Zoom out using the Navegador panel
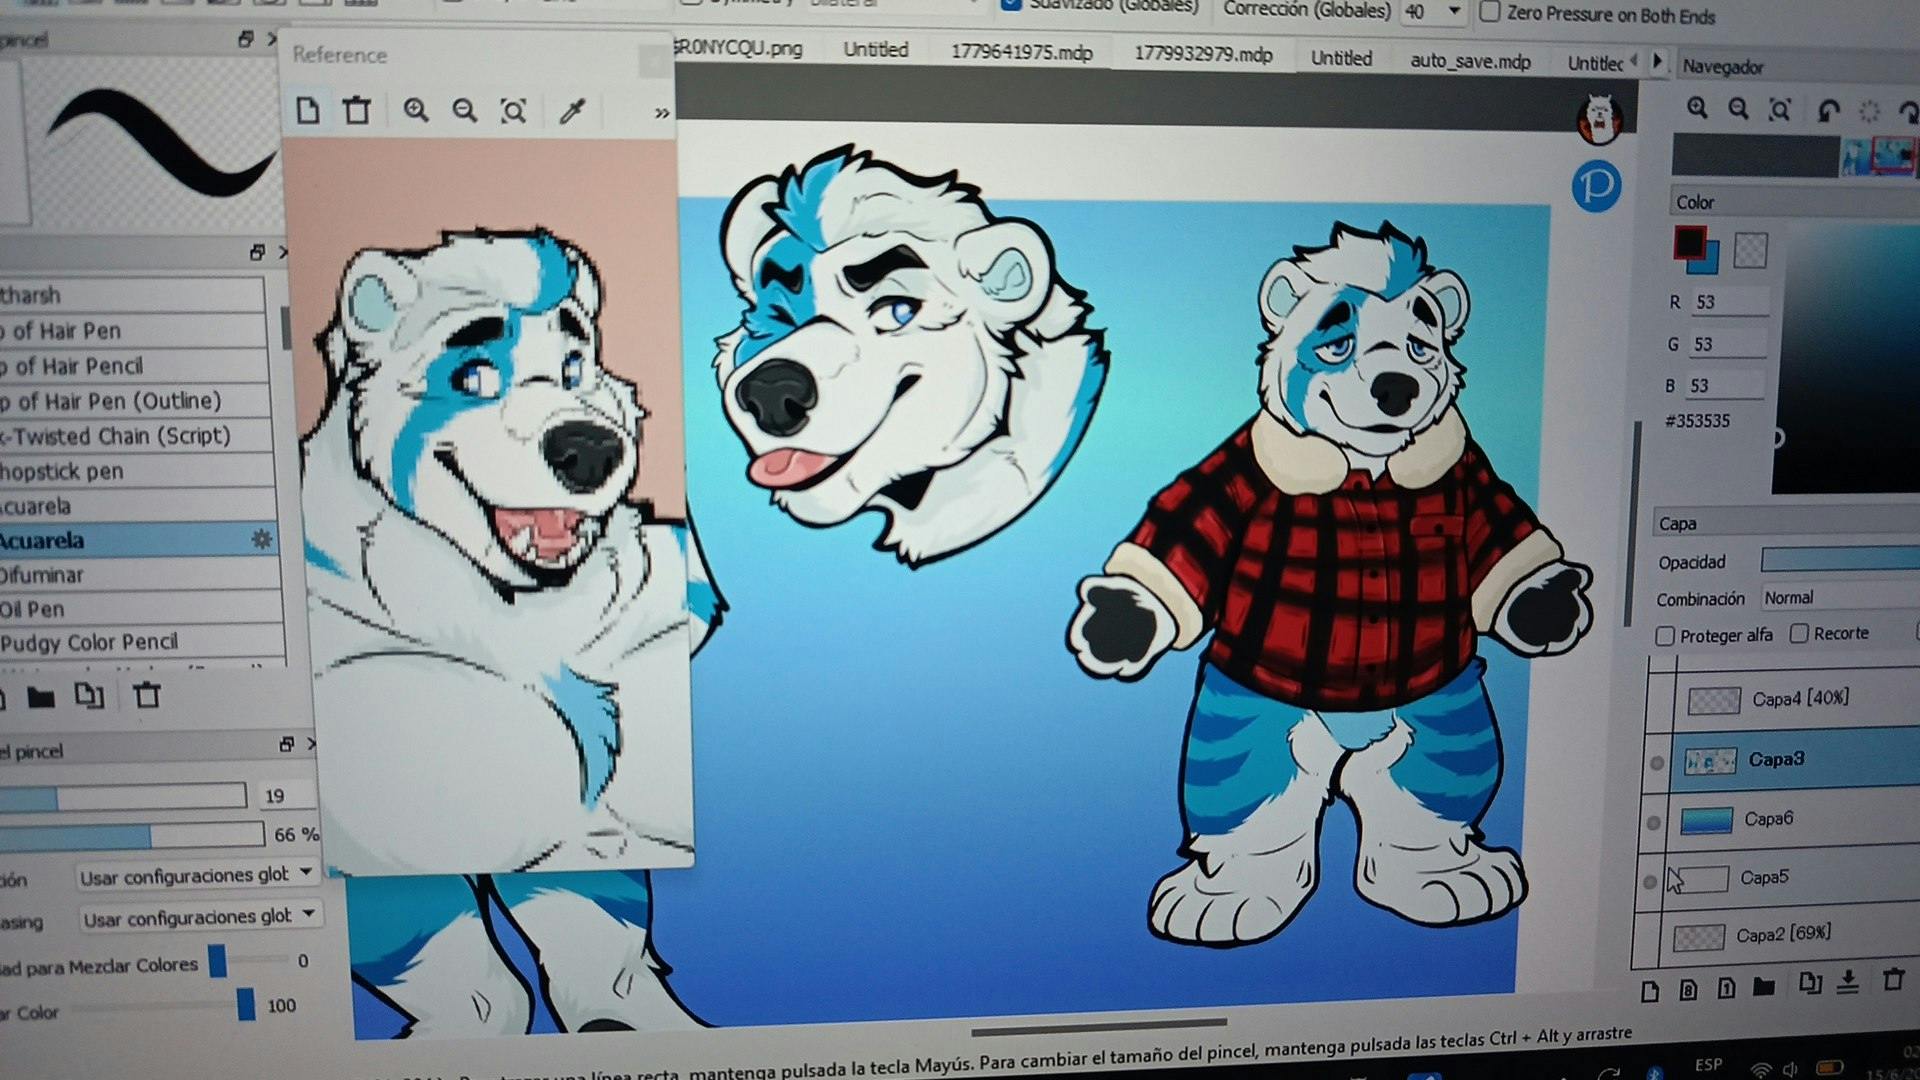1920x1080 pixels. (1738, 109)
